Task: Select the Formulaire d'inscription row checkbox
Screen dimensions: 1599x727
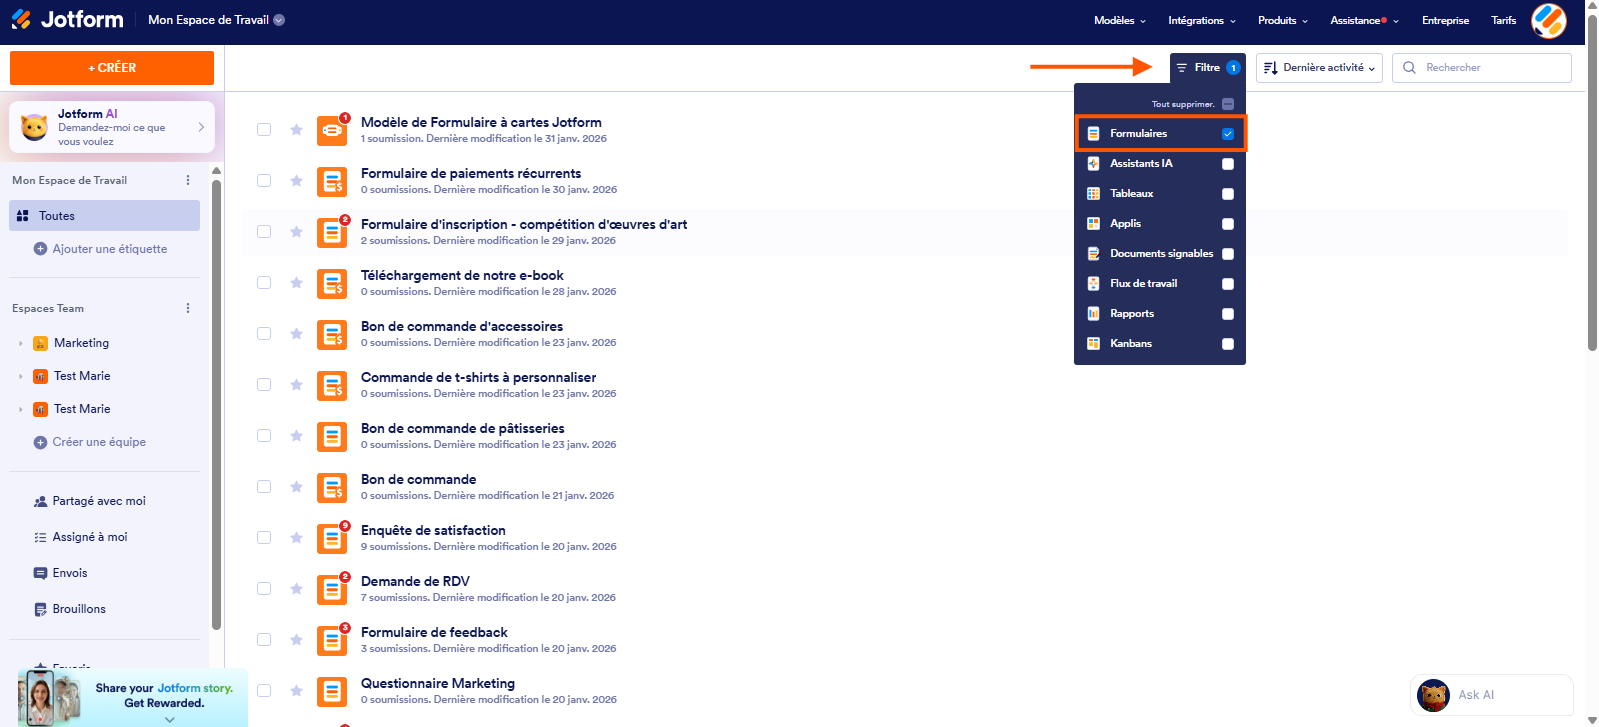Action: pyautogui.click(x=264, y=232)
